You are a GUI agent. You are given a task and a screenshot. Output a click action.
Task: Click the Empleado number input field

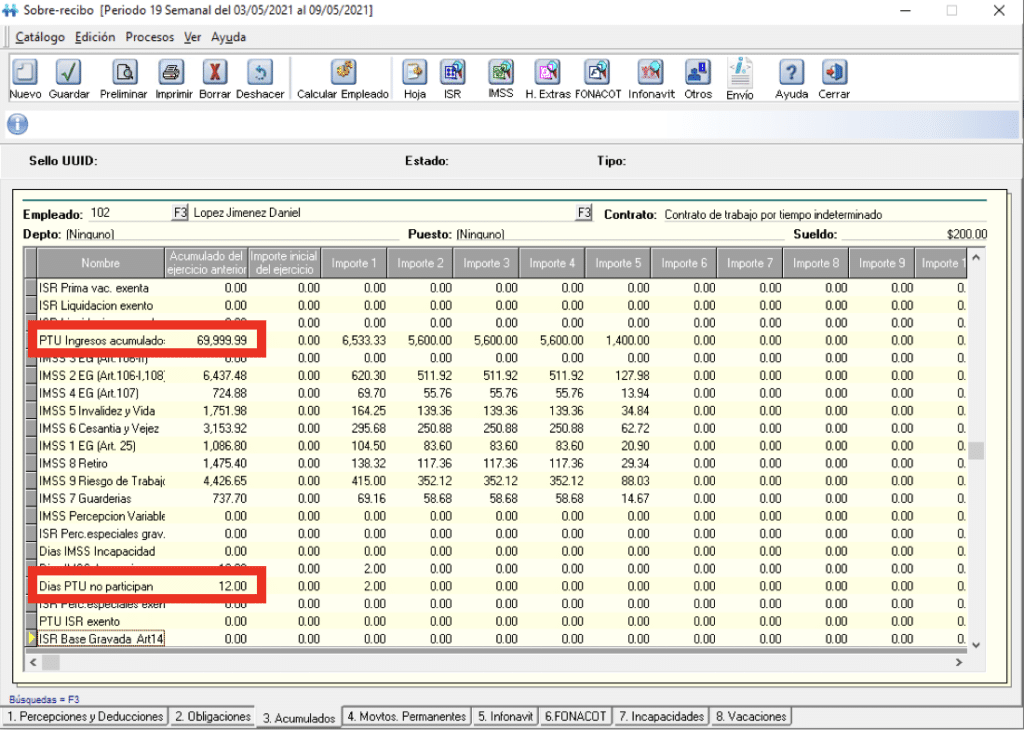[125, 213]
